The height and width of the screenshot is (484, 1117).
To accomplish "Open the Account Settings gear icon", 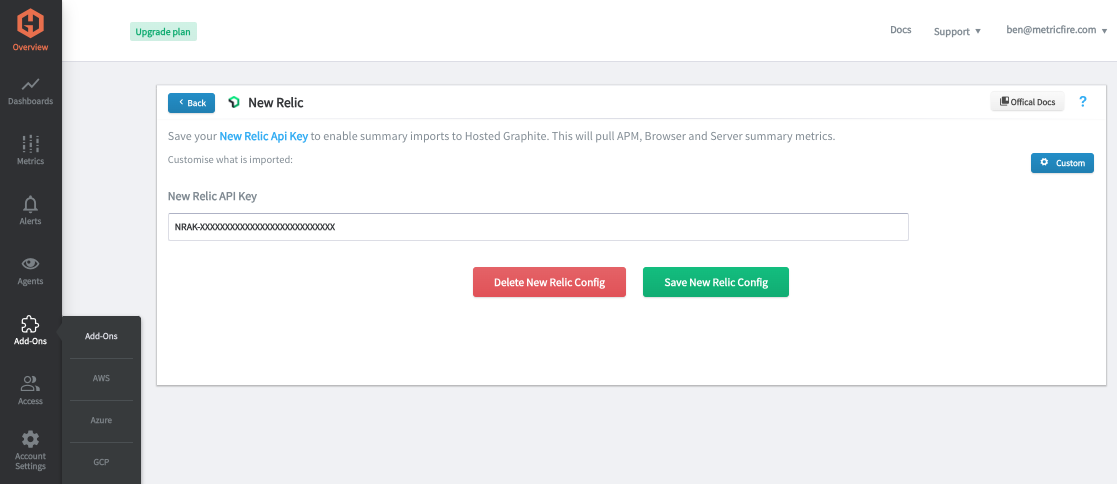I will click(31, 438).
